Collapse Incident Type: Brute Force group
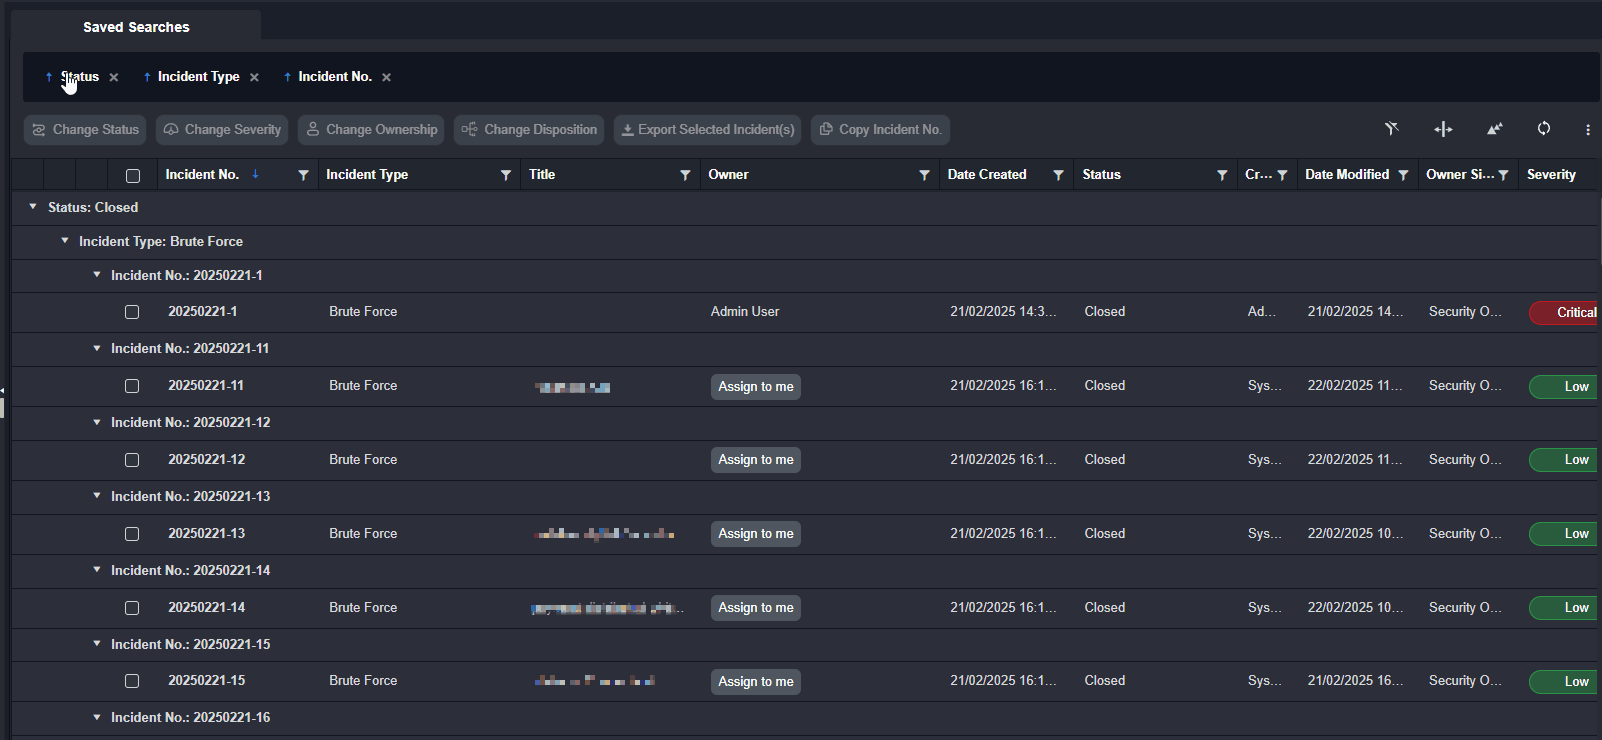This screenshot has width=1602, height=740. tap(65, 241)
